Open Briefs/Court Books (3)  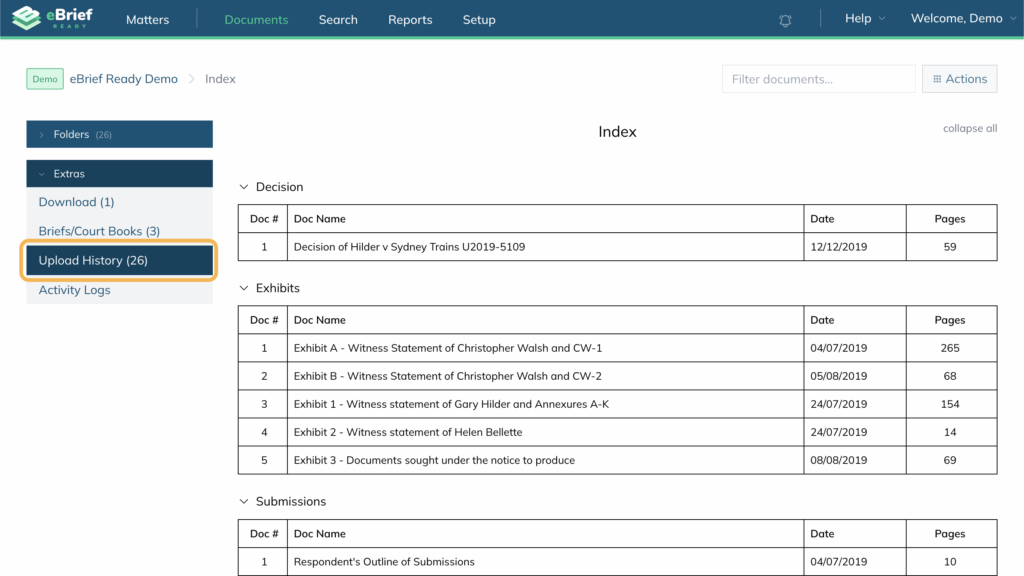click(x=99, y=231)
